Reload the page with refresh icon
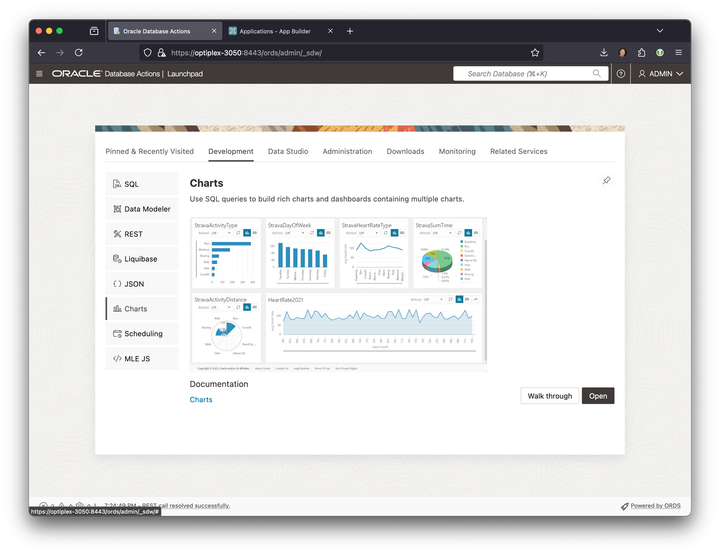Screen dimensions: 720x554 tap(79, 53)
